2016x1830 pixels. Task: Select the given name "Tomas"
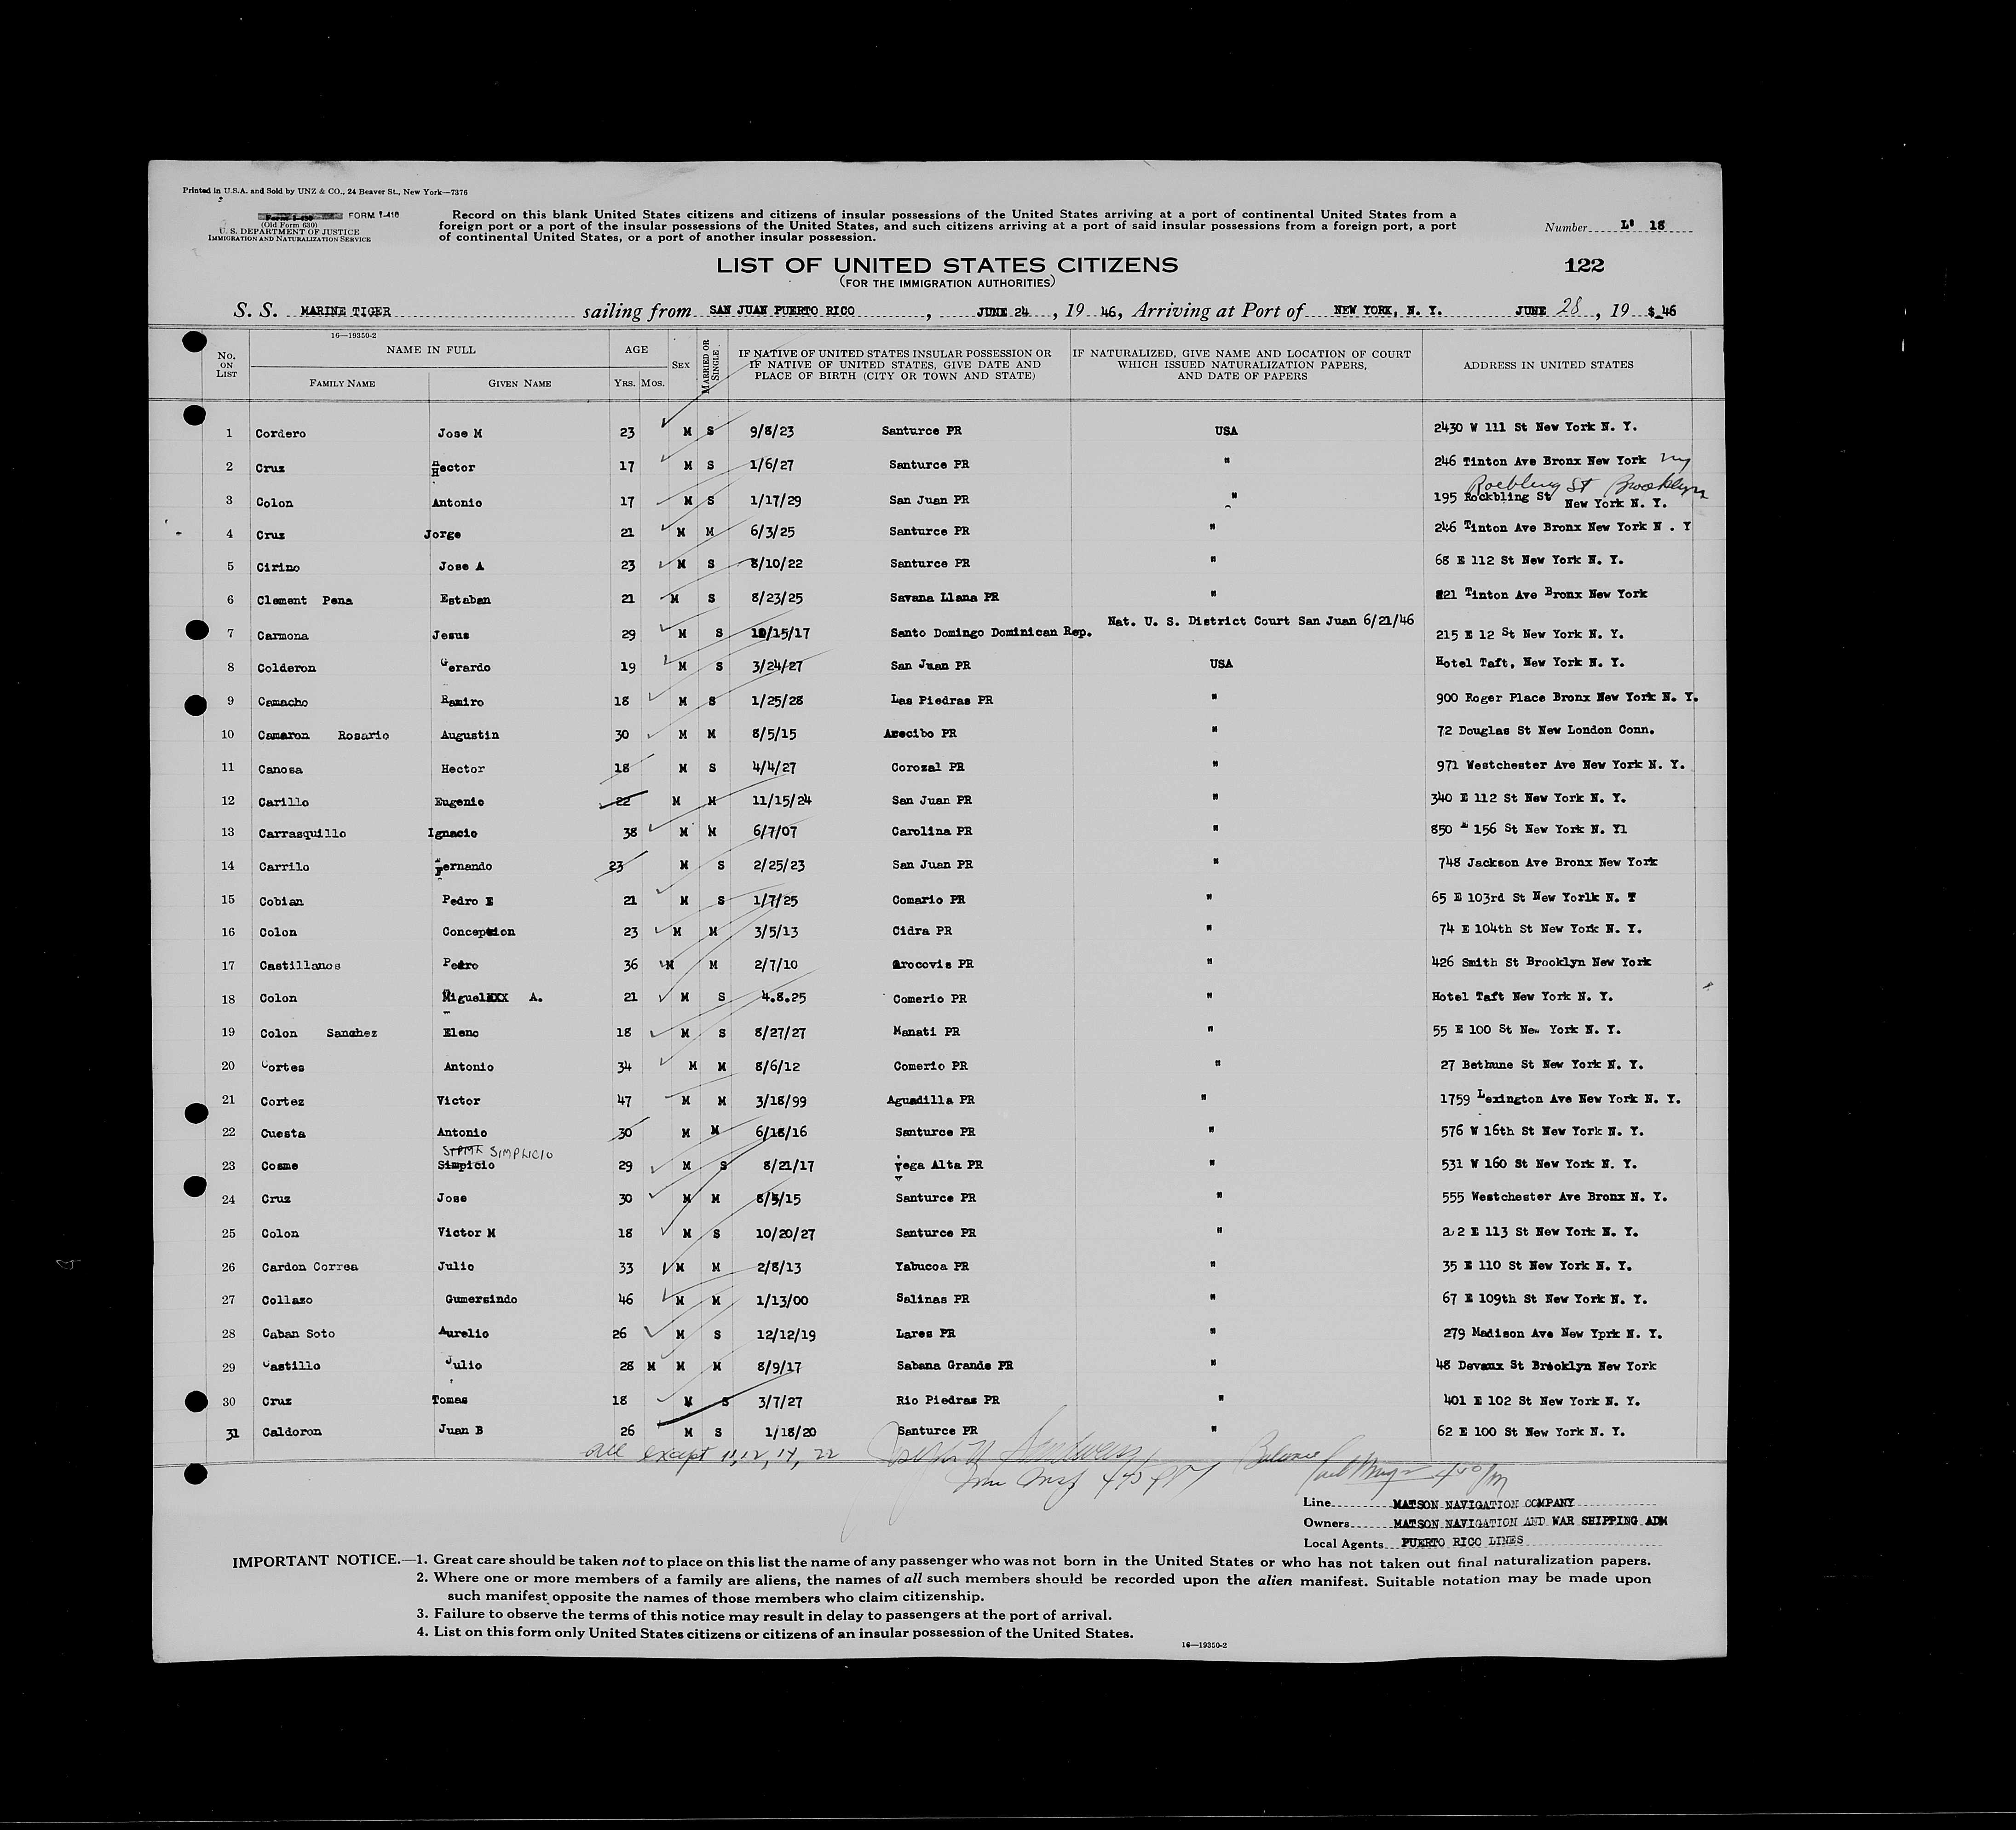[449, 1399]
